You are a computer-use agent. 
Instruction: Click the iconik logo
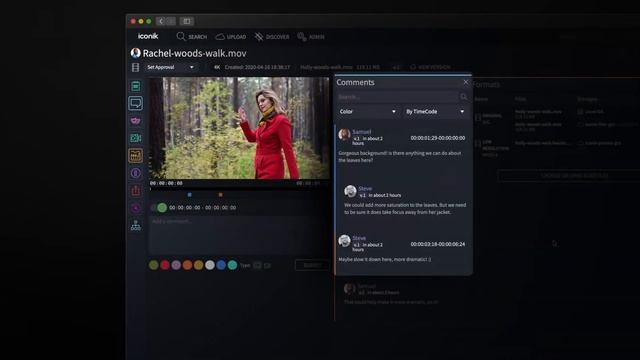pyautogui.click(x=148, y=36)
